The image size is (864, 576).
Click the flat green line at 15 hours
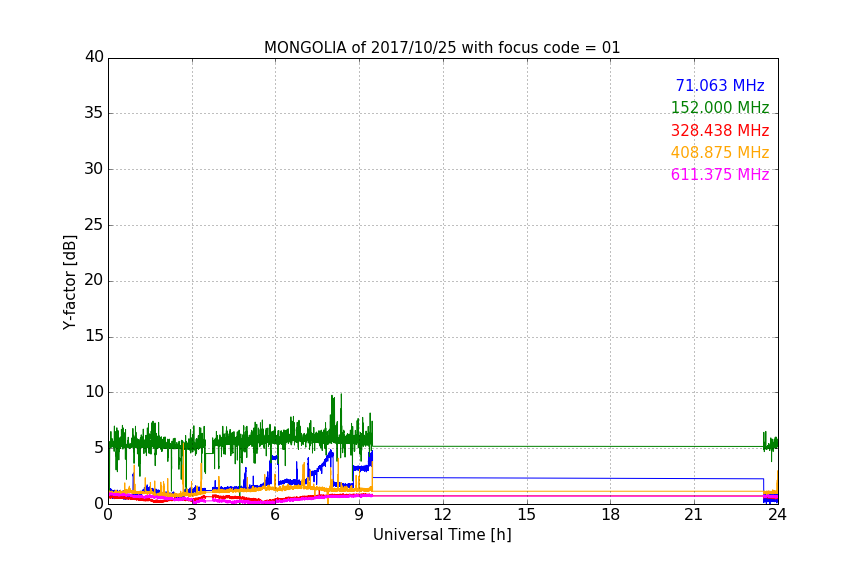(527, 446)
